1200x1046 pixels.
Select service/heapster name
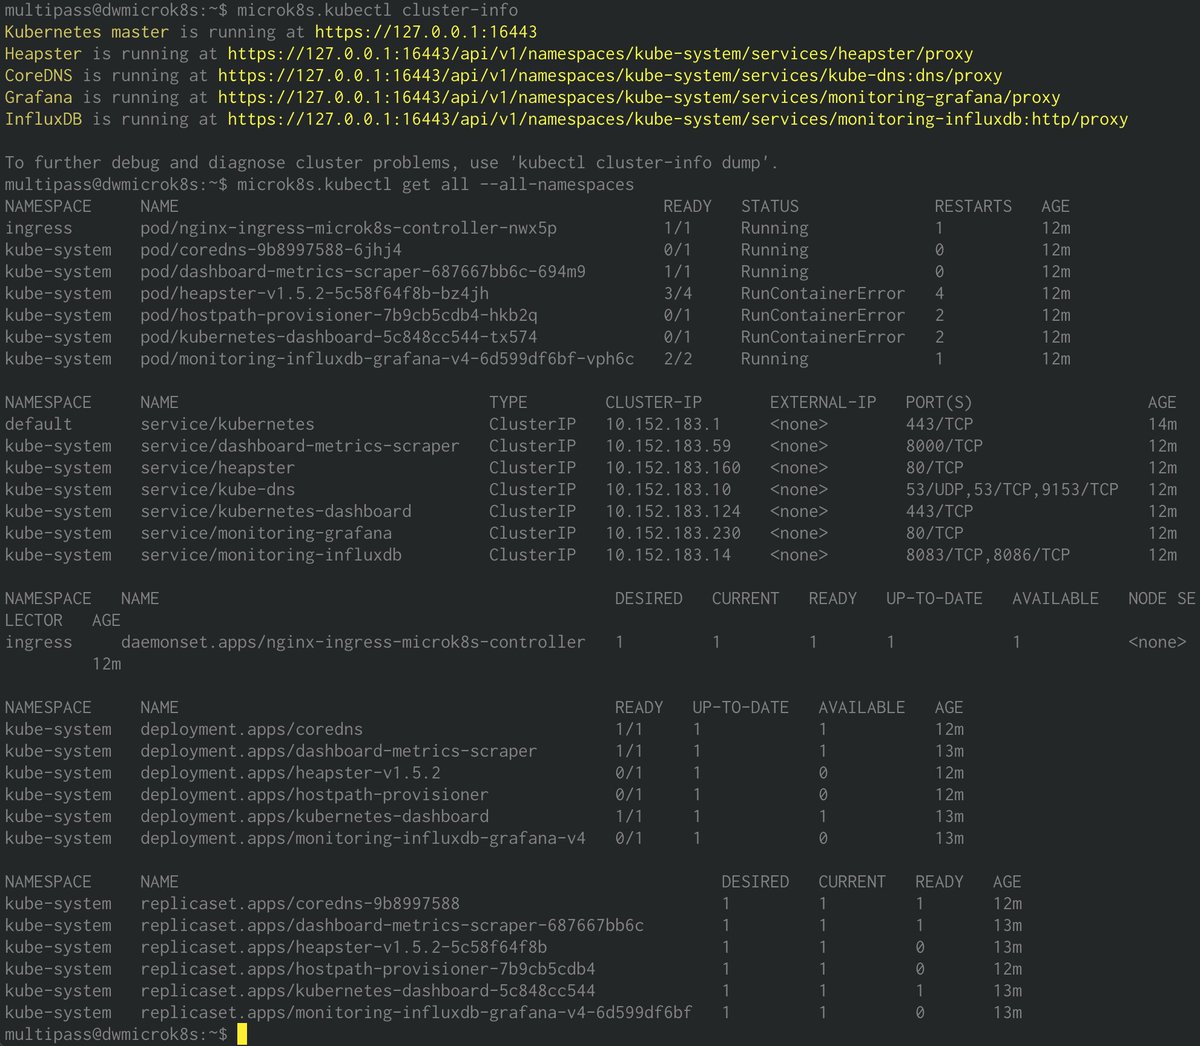[218, 468]
